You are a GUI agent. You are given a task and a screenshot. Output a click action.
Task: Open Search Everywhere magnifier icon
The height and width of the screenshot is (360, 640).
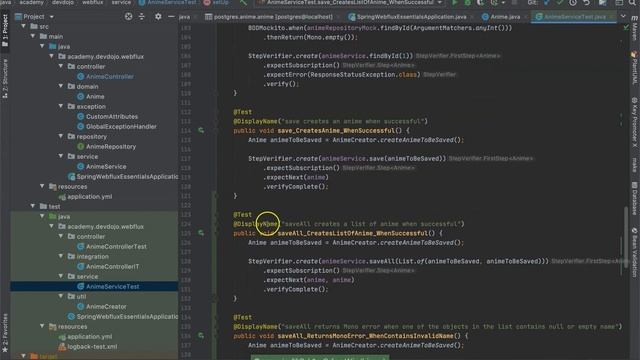point(632,2)
